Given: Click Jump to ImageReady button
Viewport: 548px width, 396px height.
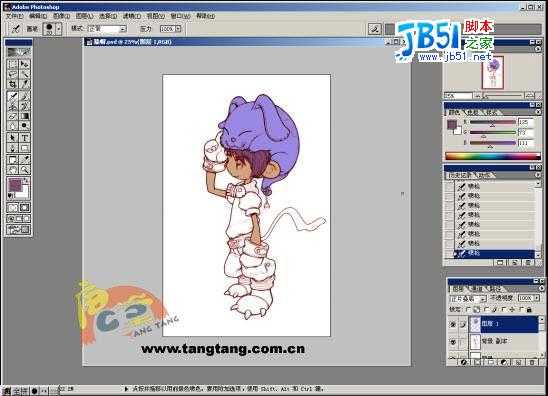Looking at the screenshot, I should point(19,230).
